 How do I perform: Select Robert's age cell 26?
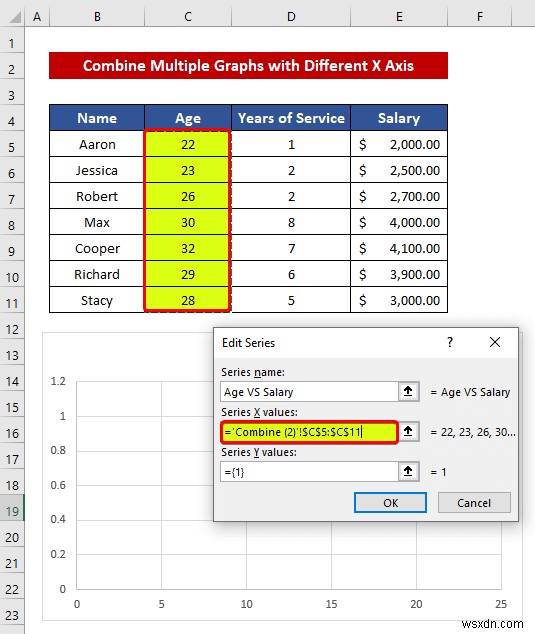click(x=188, y=196)
